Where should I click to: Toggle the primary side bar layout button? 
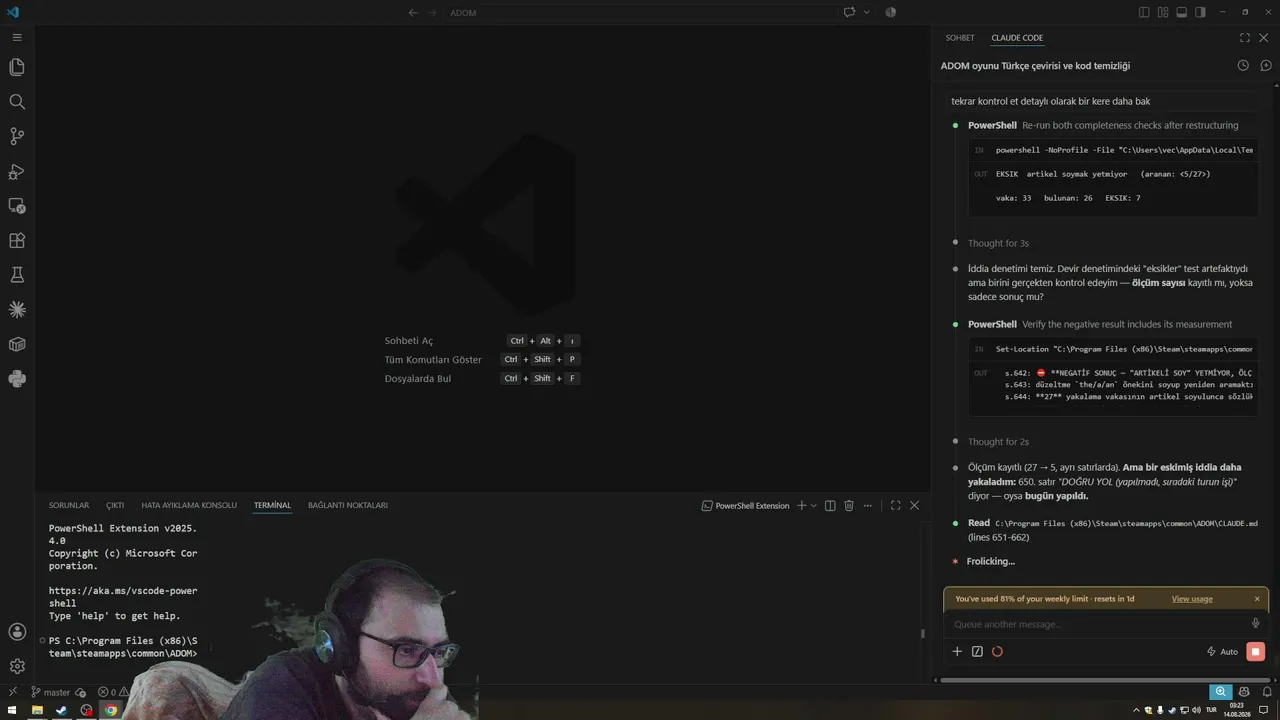click(1144, 13)
